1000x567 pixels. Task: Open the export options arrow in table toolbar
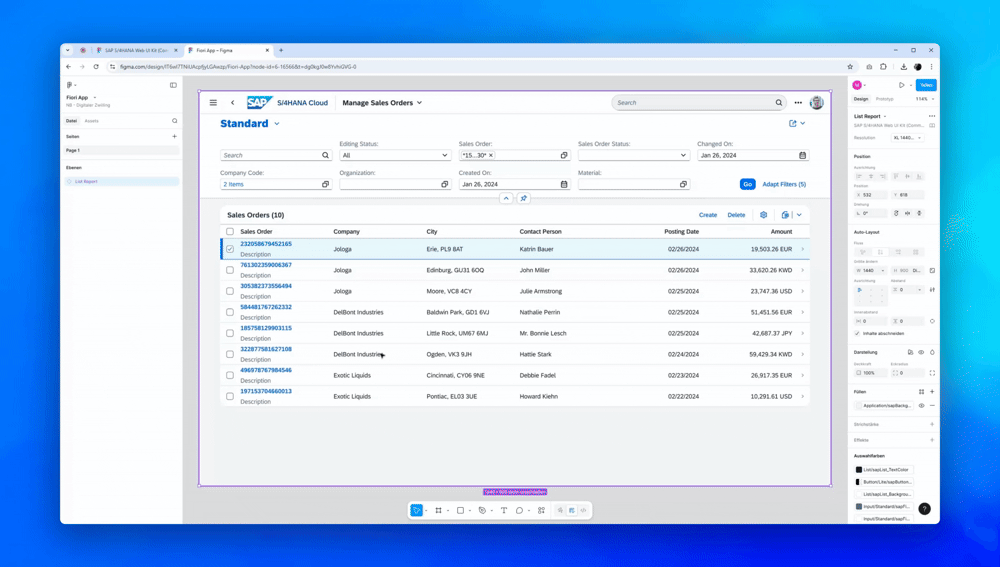coord(799,215)
